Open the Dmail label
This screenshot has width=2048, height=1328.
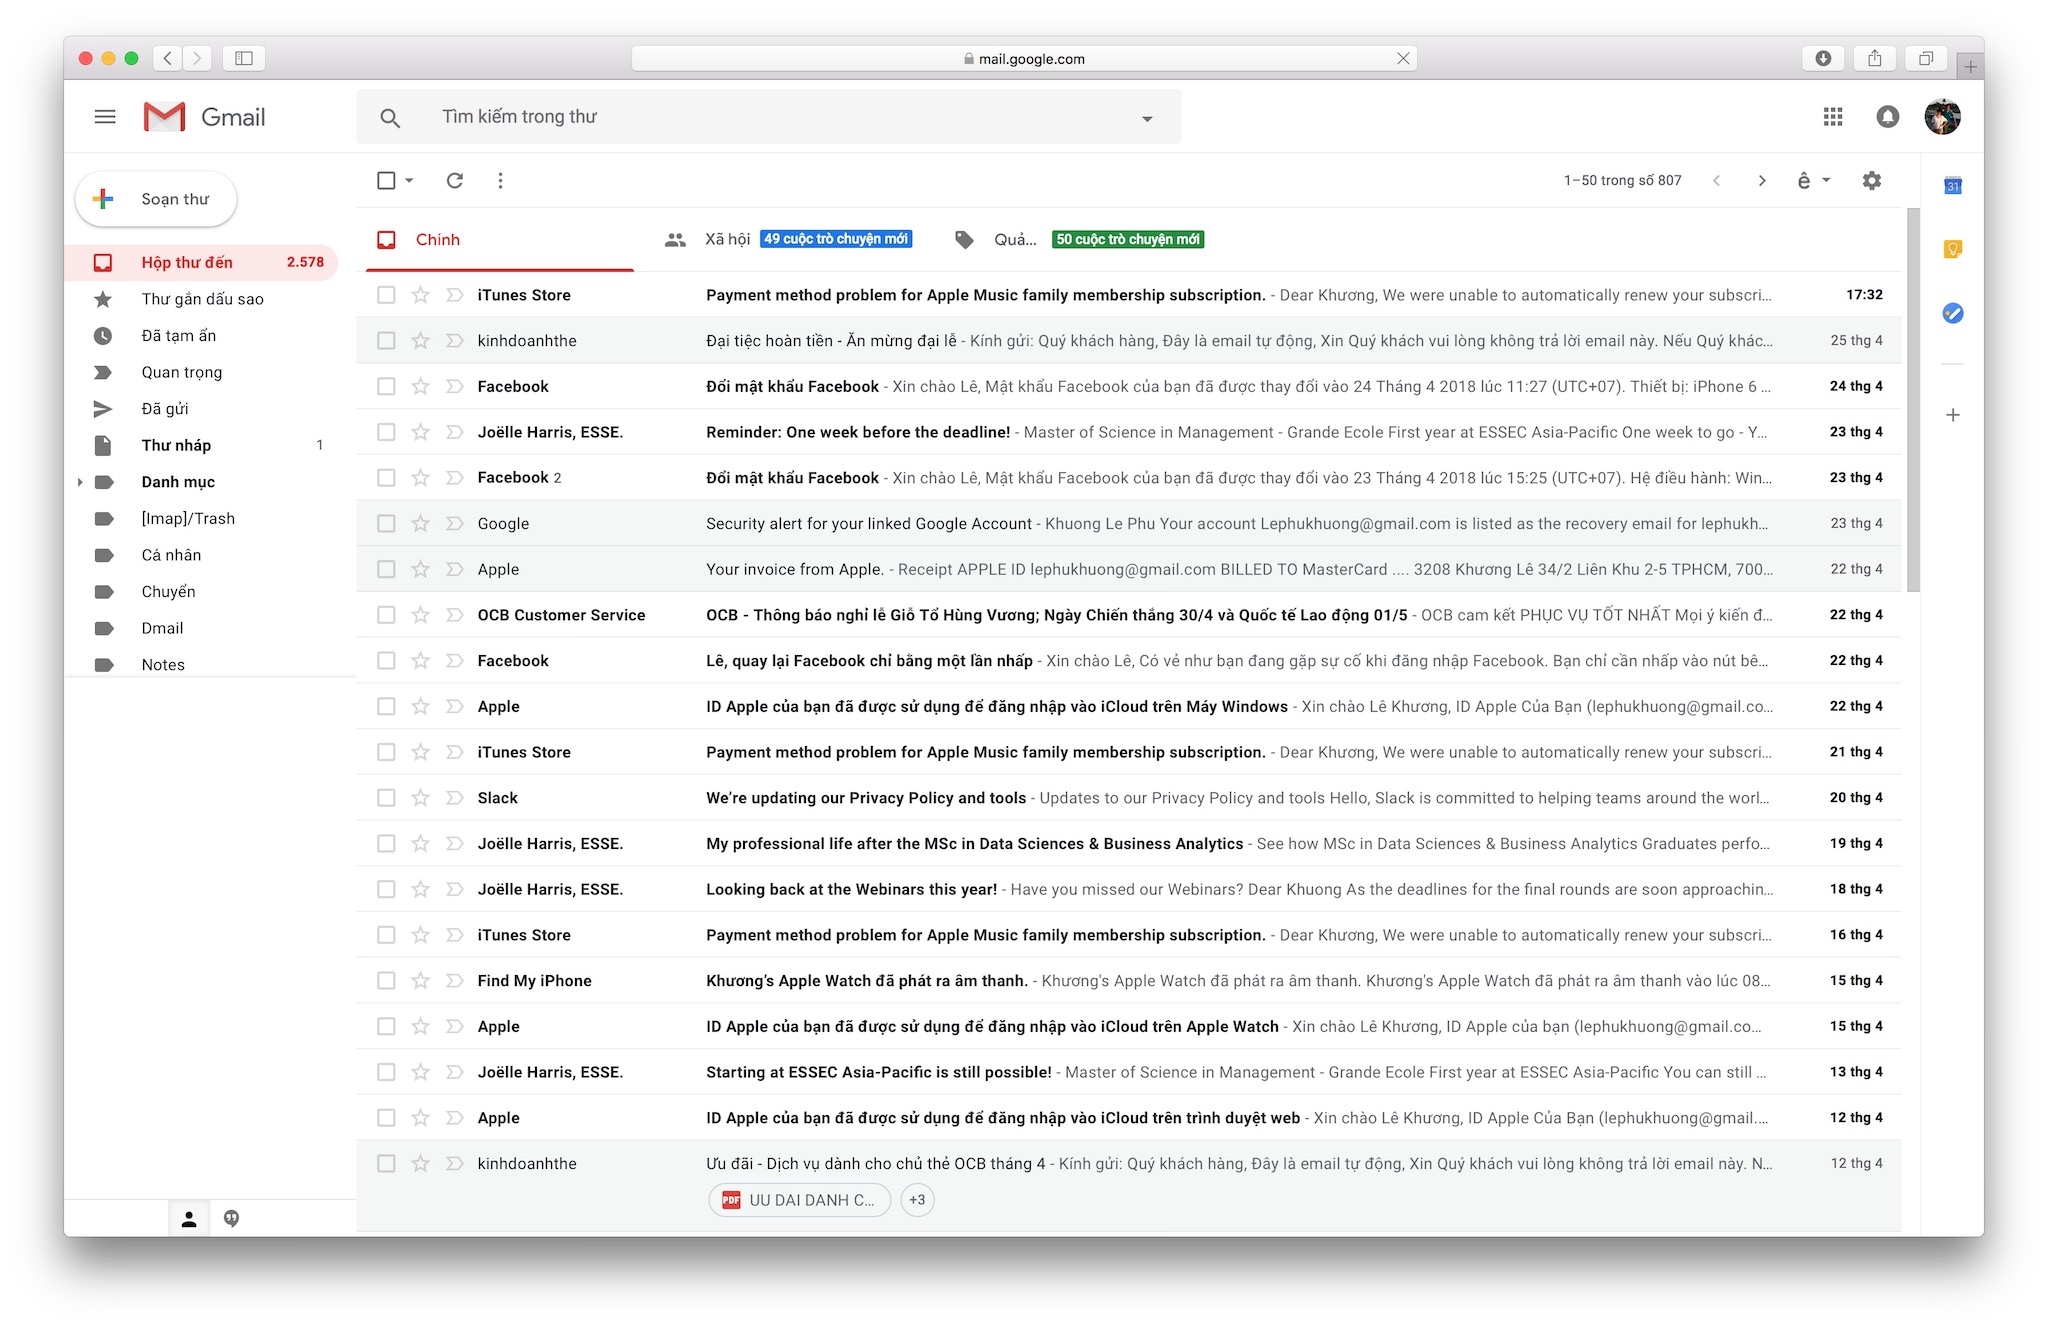(x=202, y=628)
